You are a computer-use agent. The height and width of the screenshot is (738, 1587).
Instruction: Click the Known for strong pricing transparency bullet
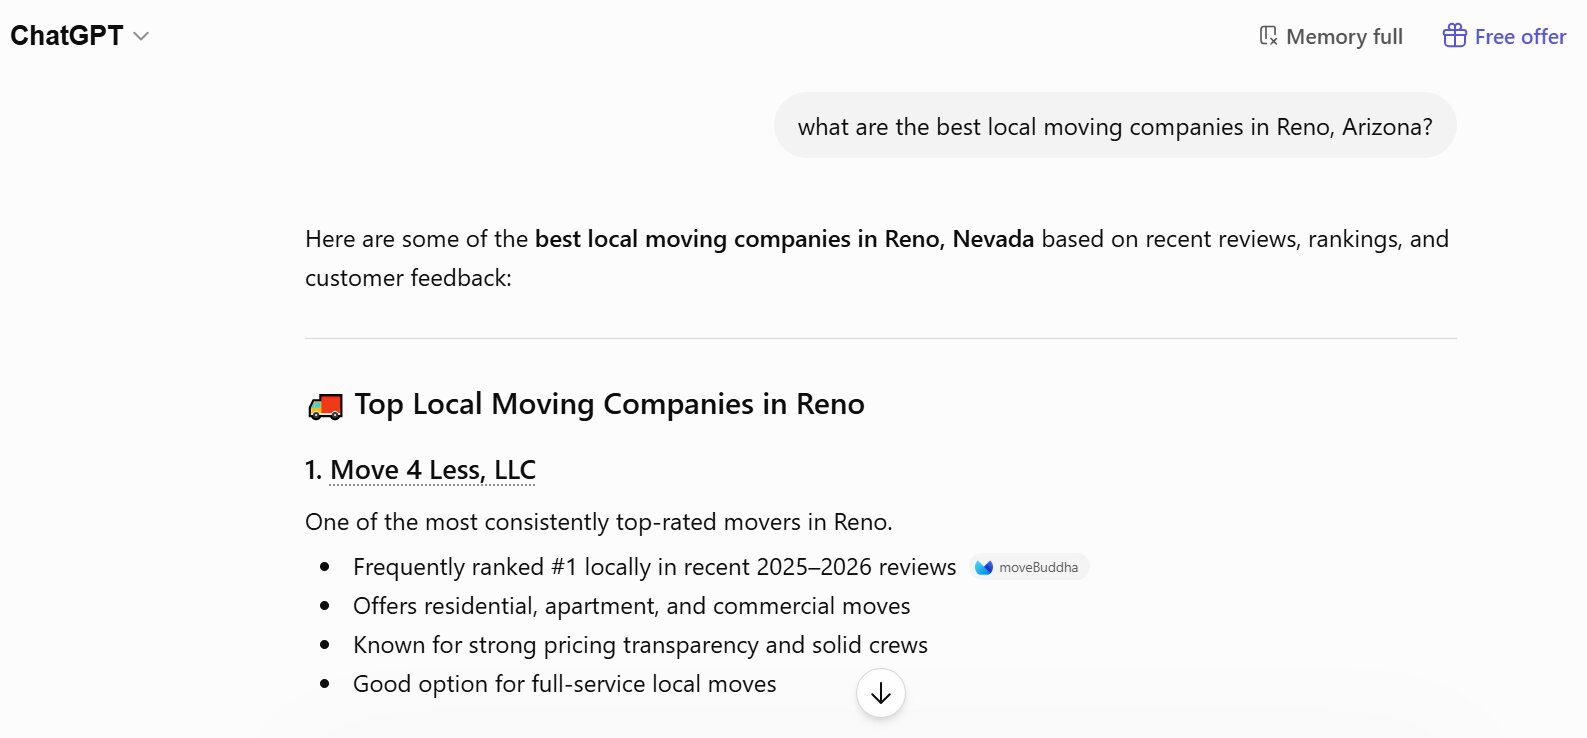click(x=640, y=645)
